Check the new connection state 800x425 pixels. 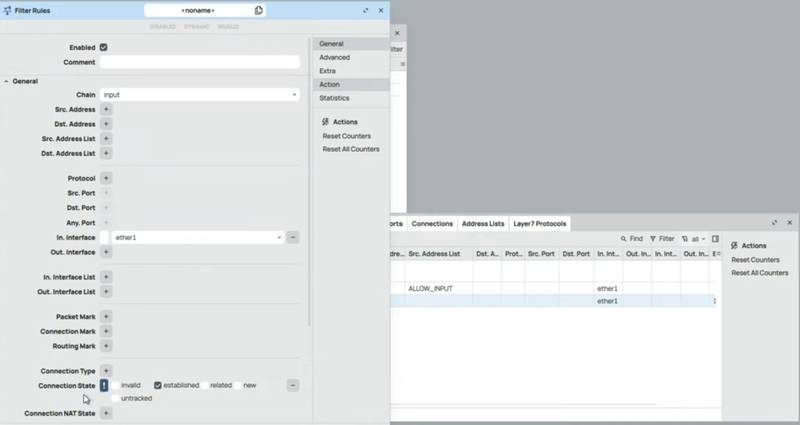click(x=238, y=385)
